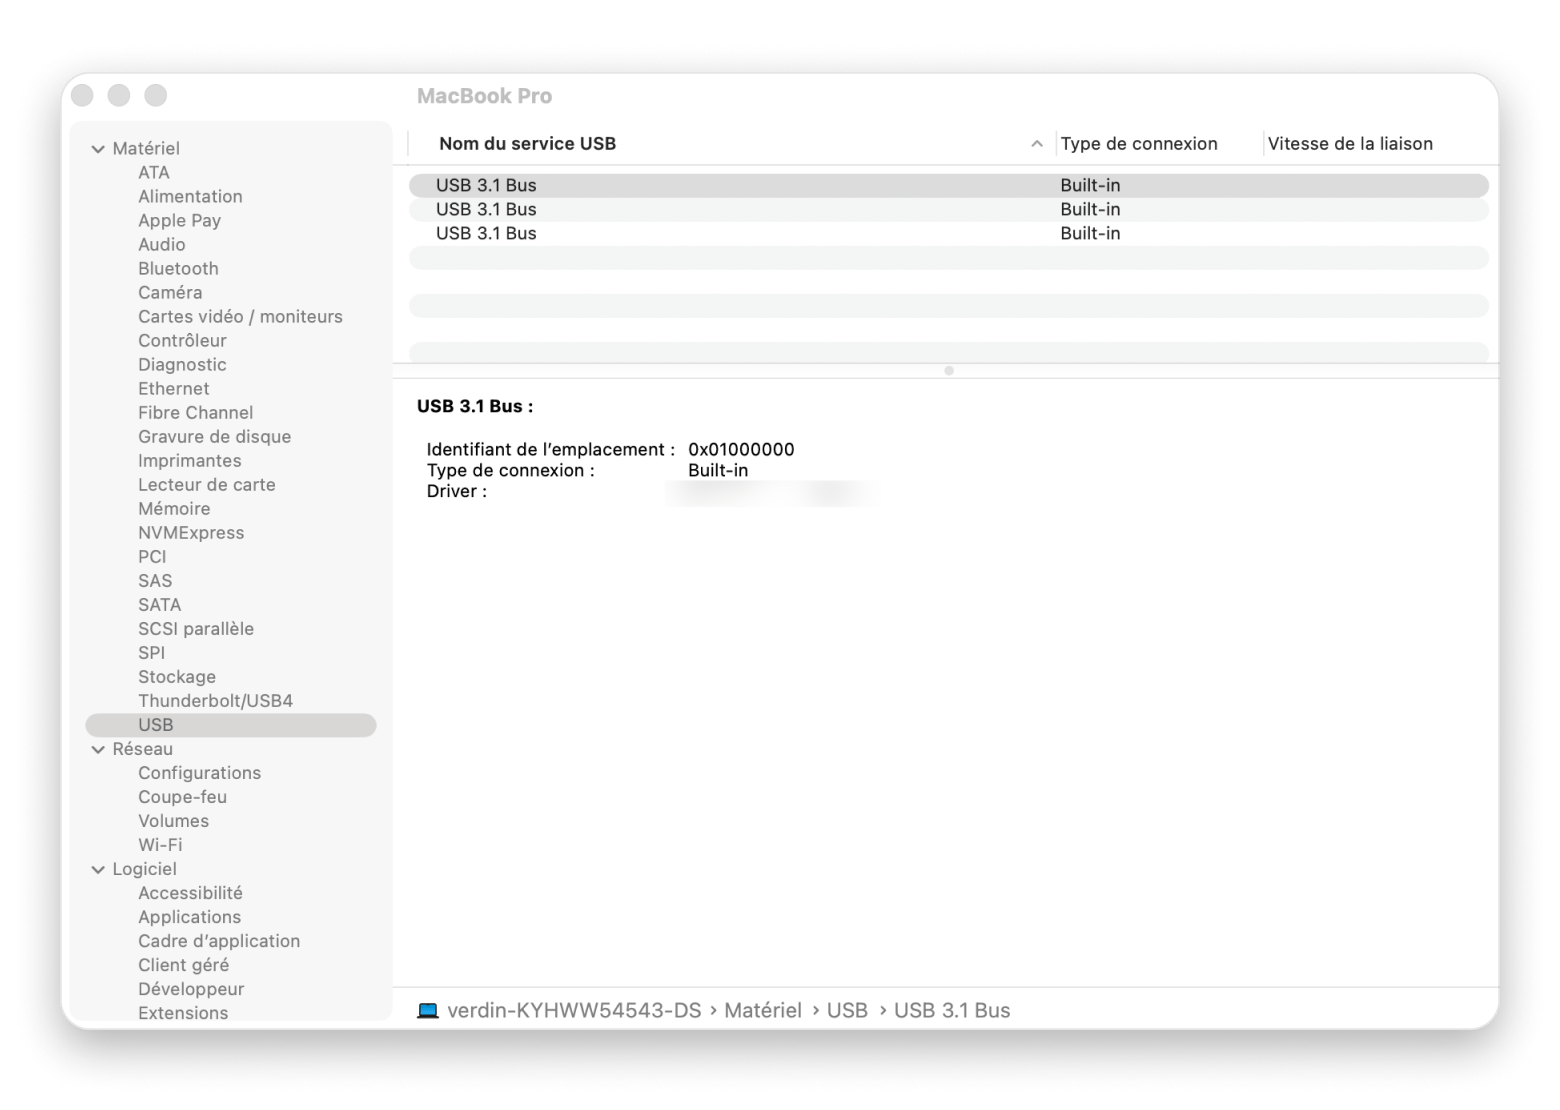Image resolution: width=1560 pixels, height=1110 pixels.
Task: Click verdin-KYHWW54543-DS in the path bar
Action: pos(574,1011)
